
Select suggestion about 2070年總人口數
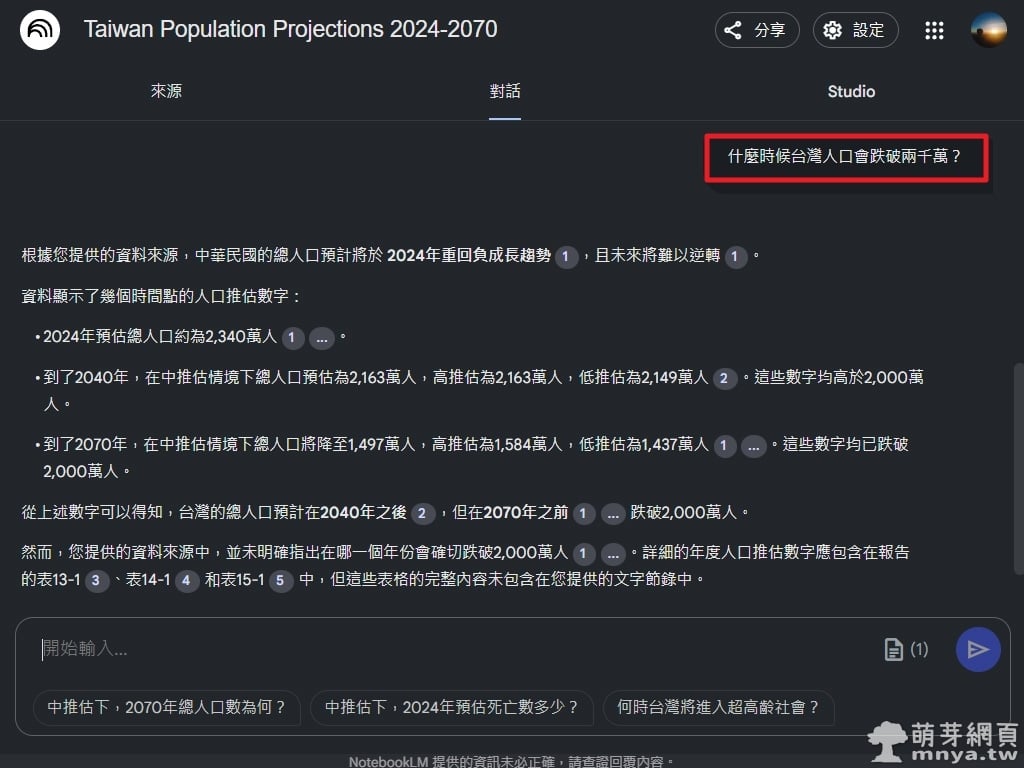coord(166,707)
